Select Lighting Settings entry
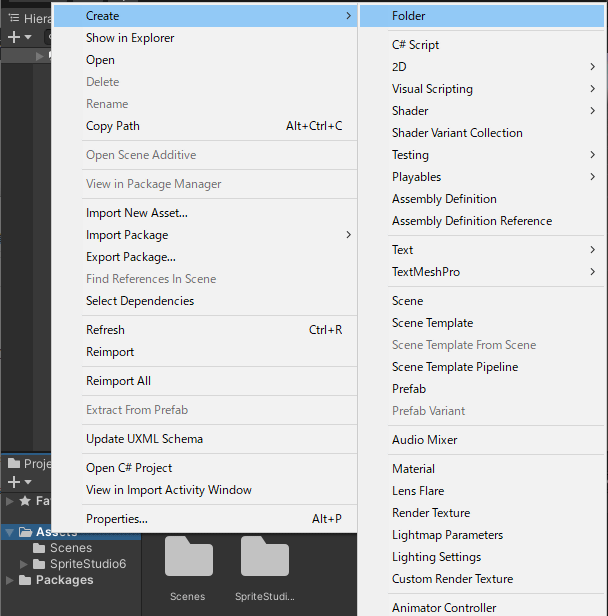Screen dimensions: 608x616 [482, 557]
